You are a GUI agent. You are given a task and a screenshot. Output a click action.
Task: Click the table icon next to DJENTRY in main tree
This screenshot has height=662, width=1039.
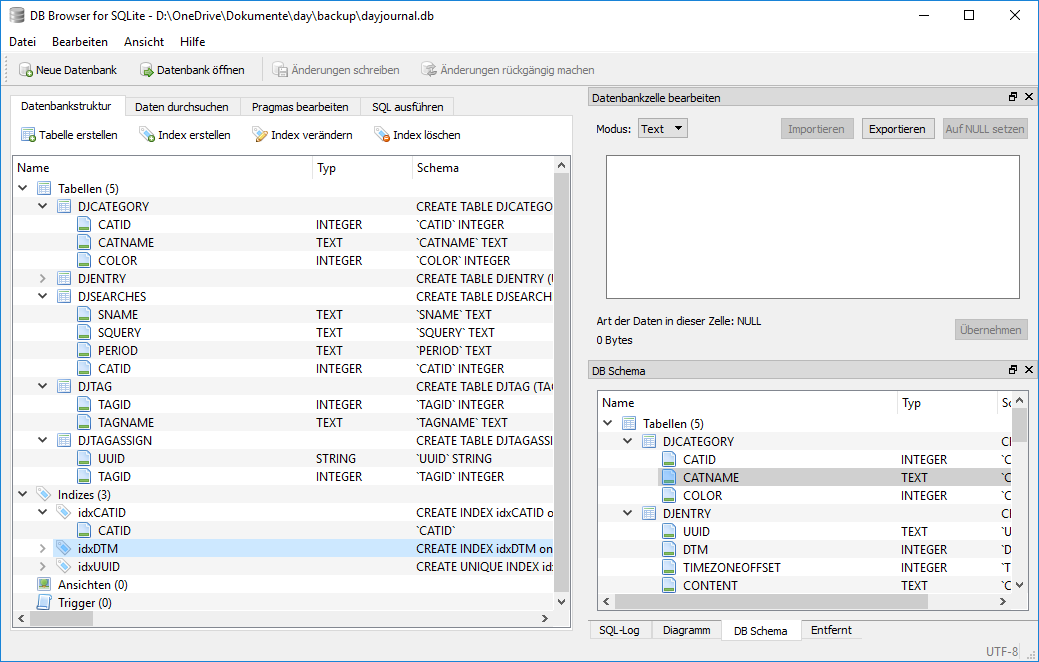(64, 278)
